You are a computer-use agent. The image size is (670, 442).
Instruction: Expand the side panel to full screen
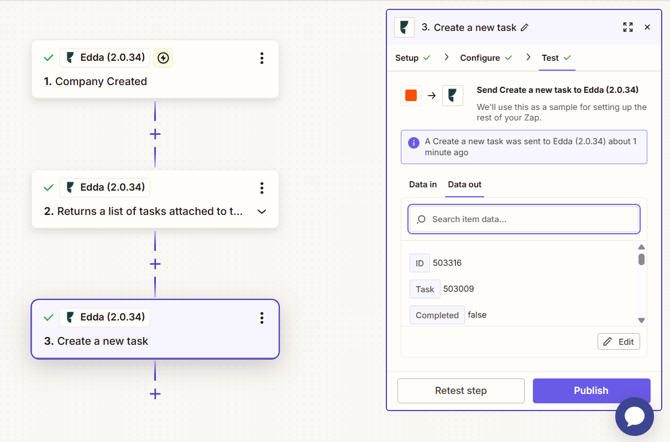point(628,27)
